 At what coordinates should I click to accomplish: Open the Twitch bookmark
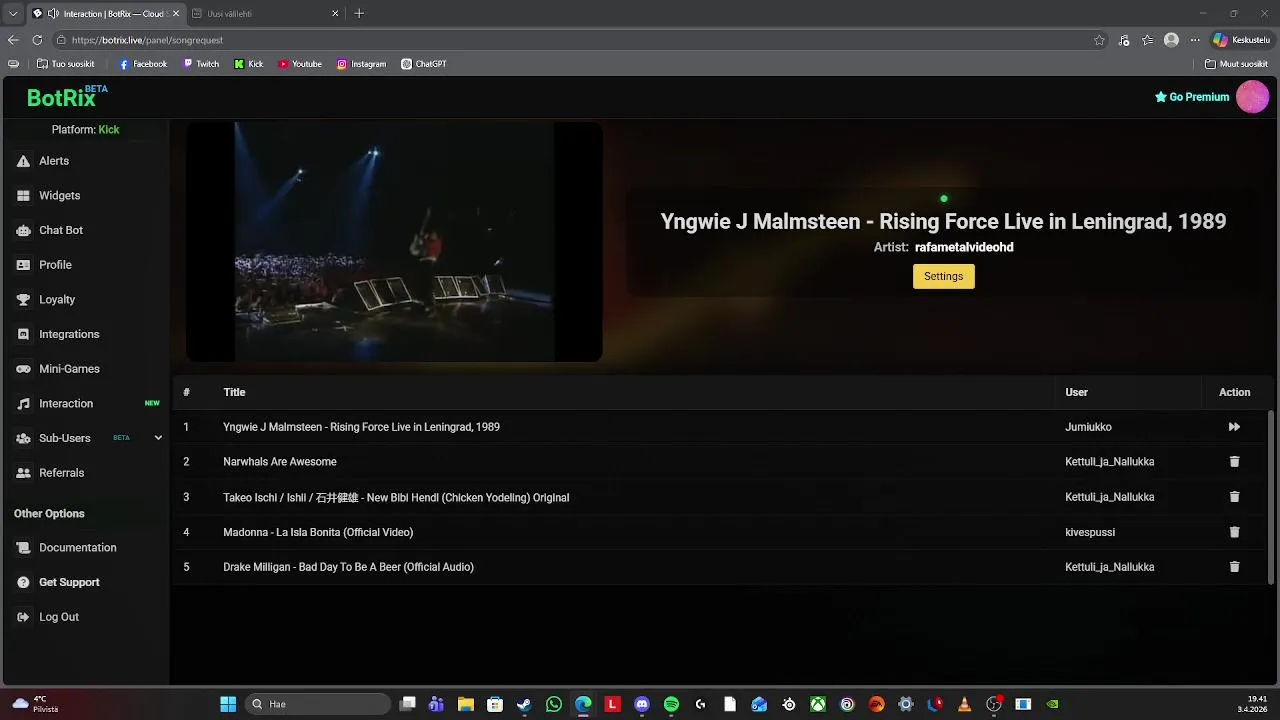(x=201, y=64)
